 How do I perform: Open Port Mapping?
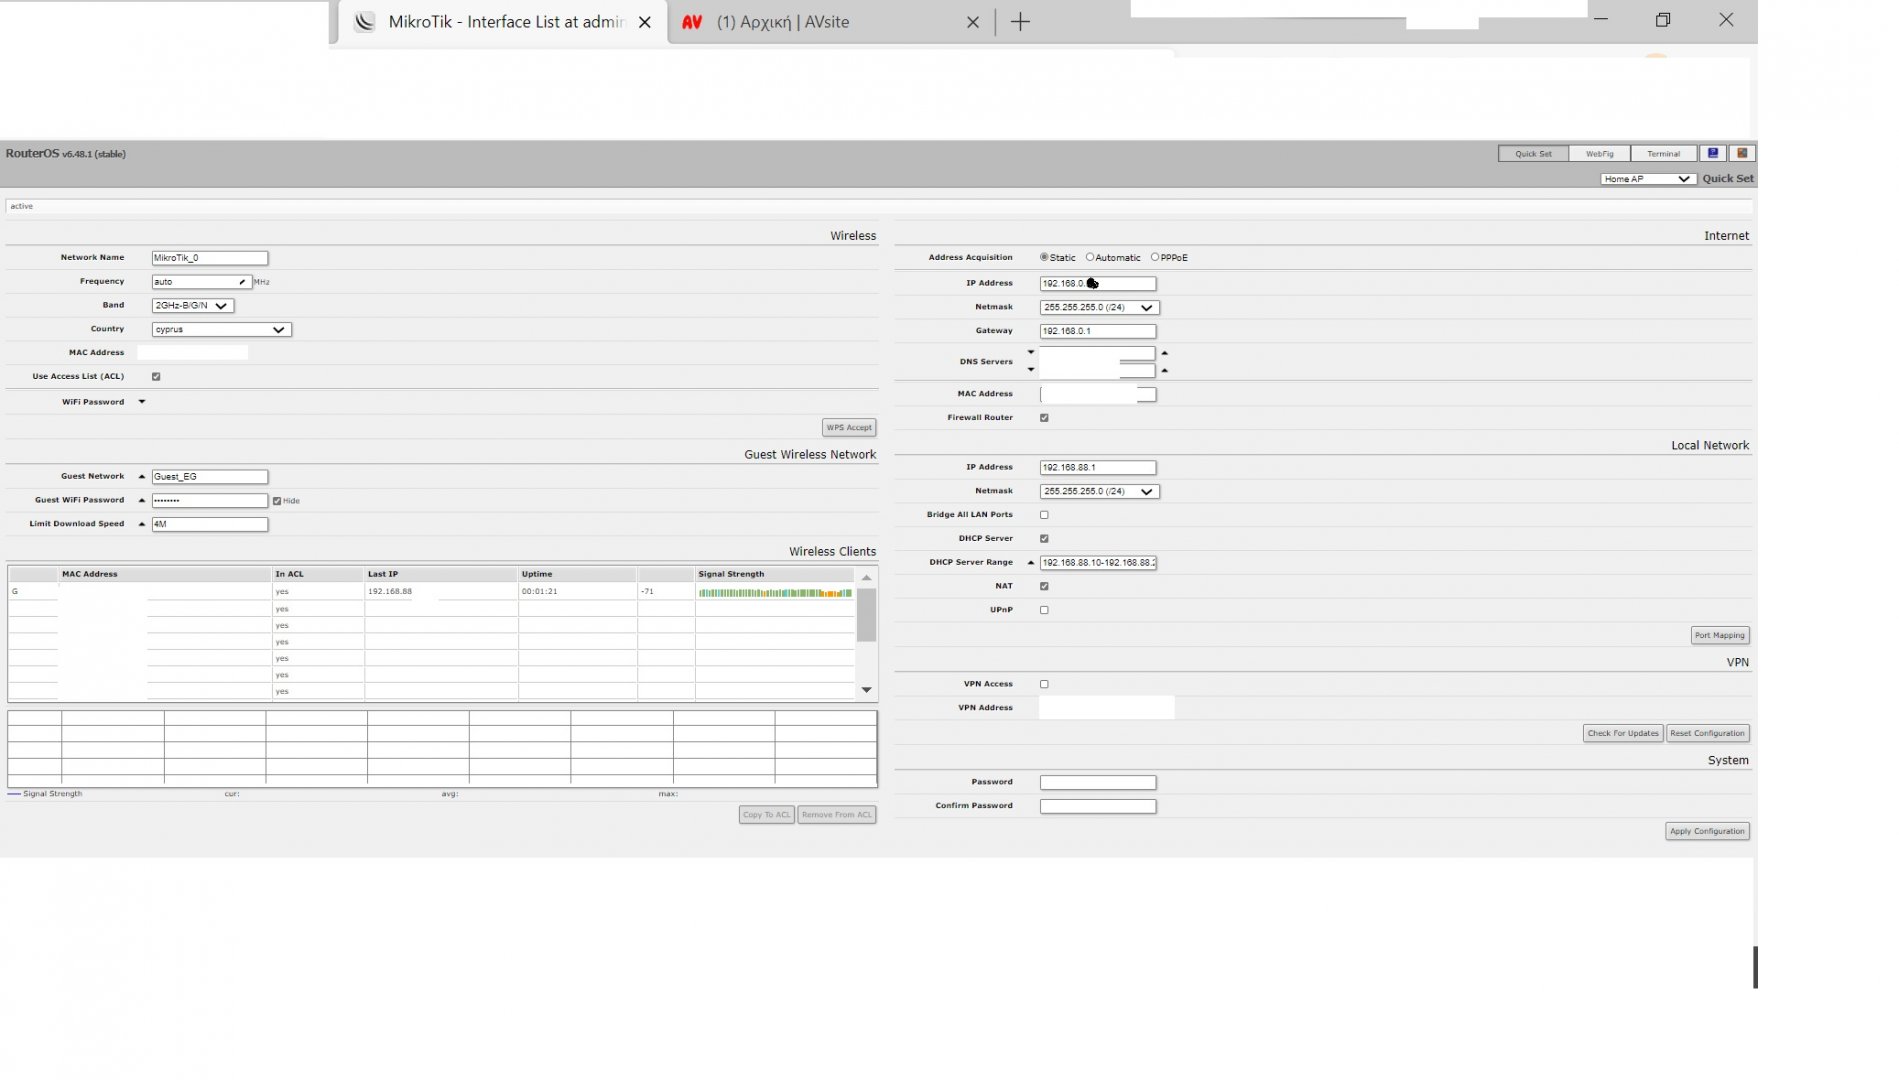pos(1719,636)
